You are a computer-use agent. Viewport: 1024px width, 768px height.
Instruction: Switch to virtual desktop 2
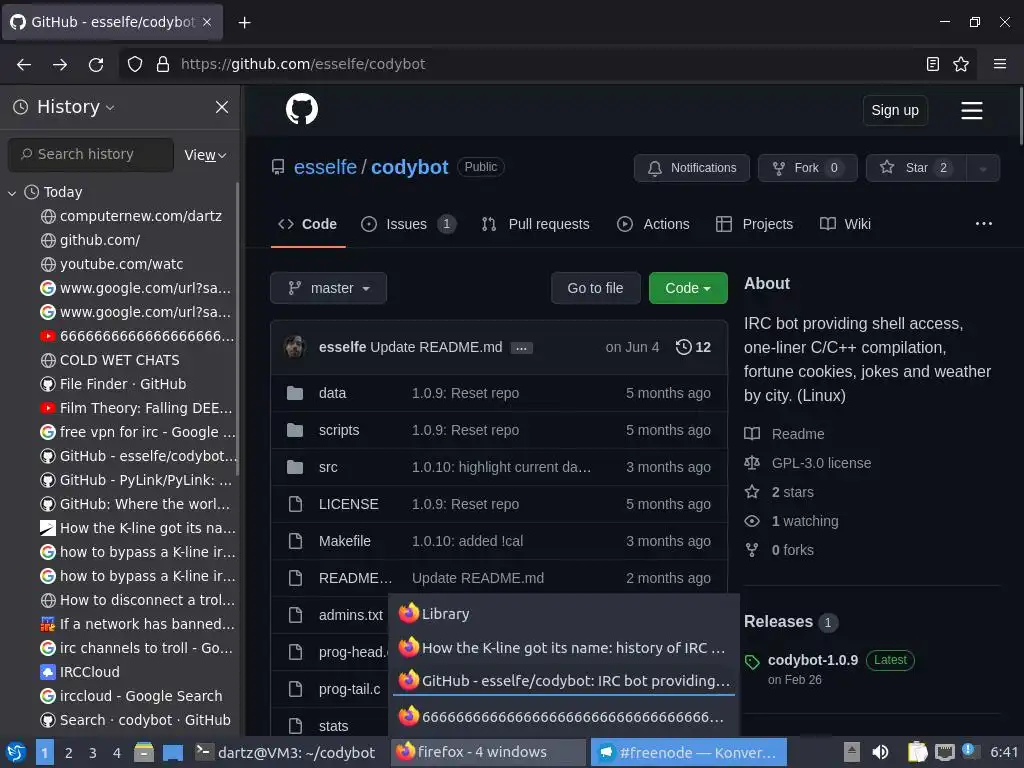[69, 753]
